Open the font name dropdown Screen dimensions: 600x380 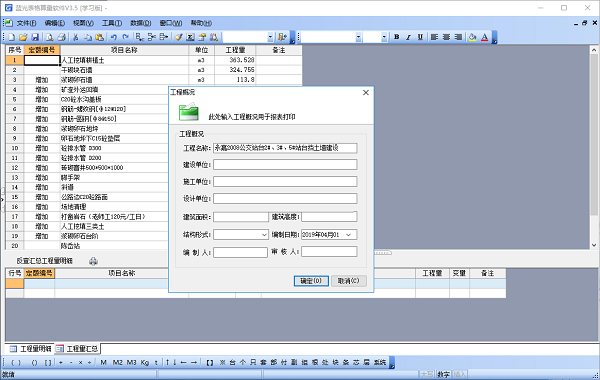(359, 37)
